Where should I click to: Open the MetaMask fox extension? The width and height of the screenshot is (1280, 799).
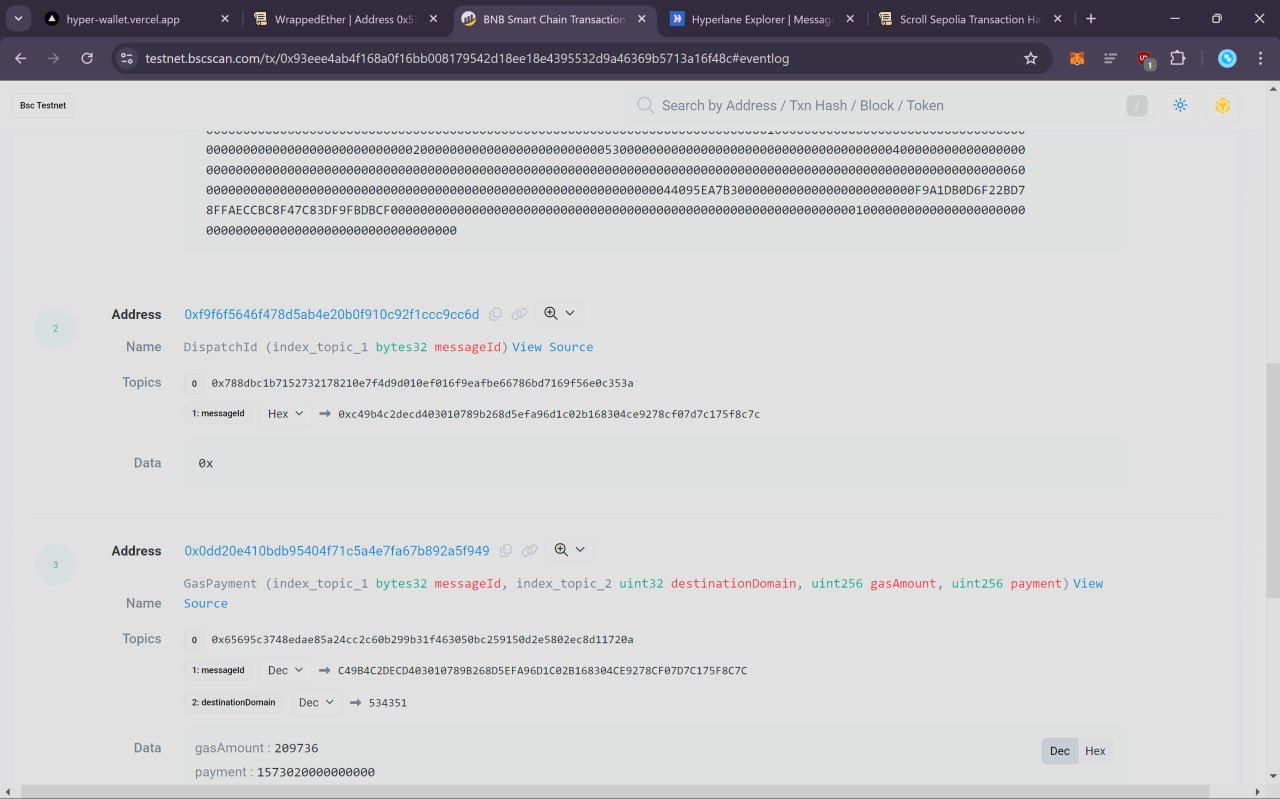point(1077,59)
